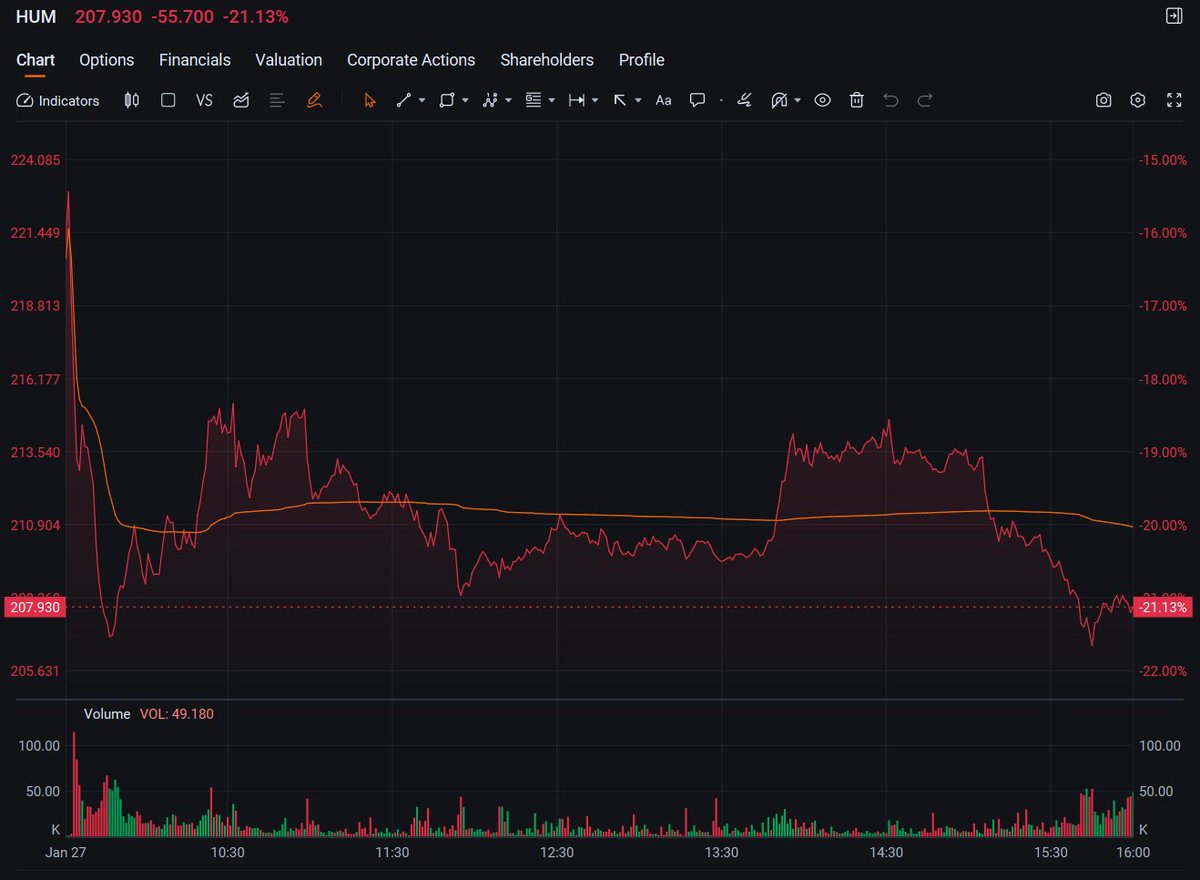Select the trend line drawing tool
The image size is (1200, 880).
[x=404, y=100]
